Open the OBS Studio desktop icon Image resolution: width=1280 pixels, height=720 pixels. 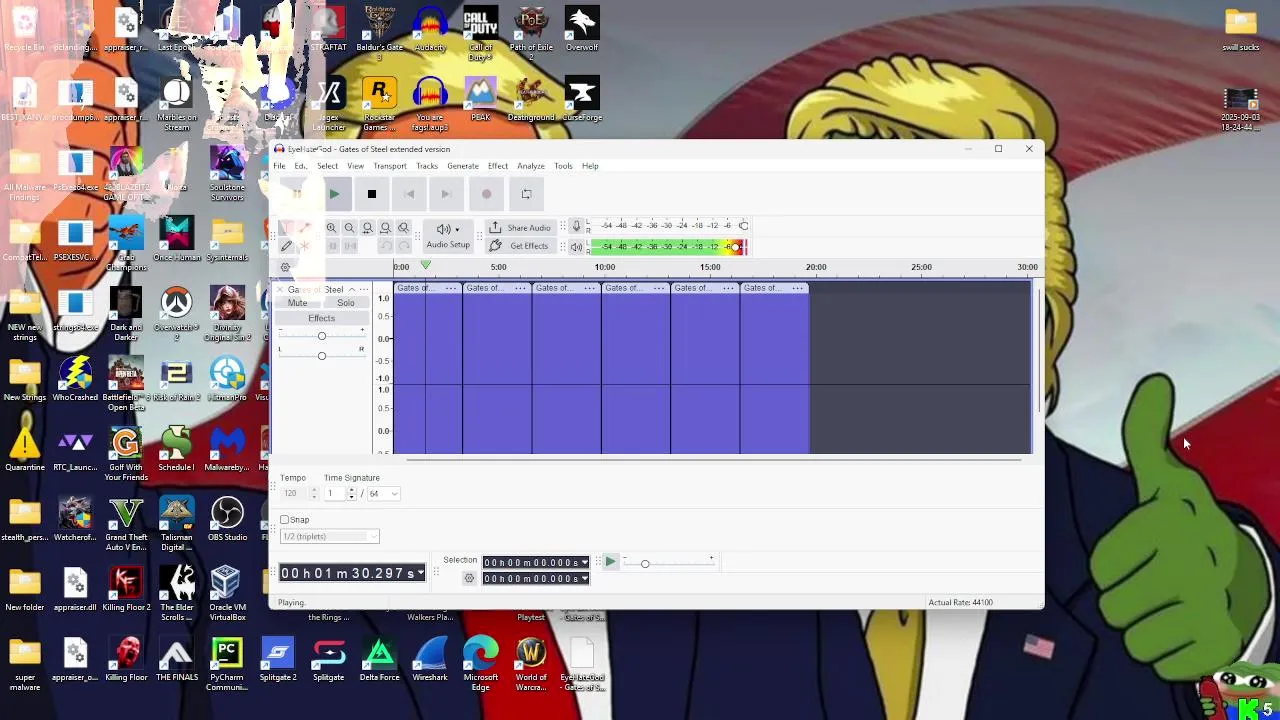[227, 519]
